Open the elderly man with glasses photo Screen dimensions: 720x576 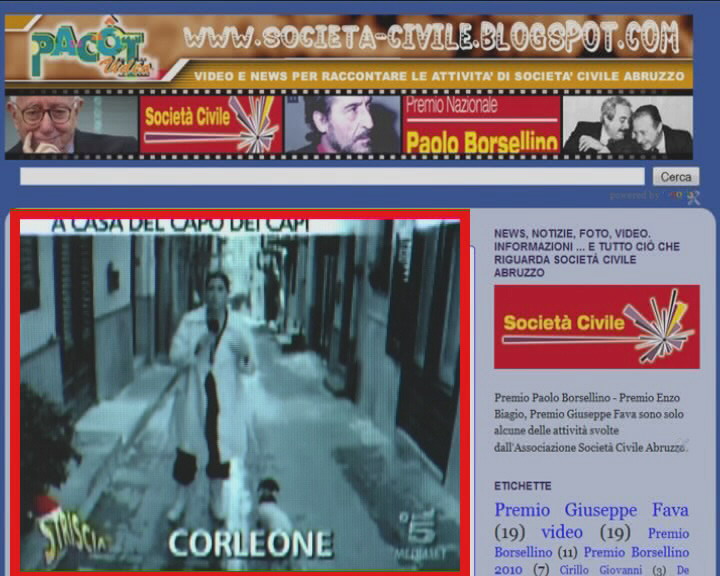click(x=71, y=124)
